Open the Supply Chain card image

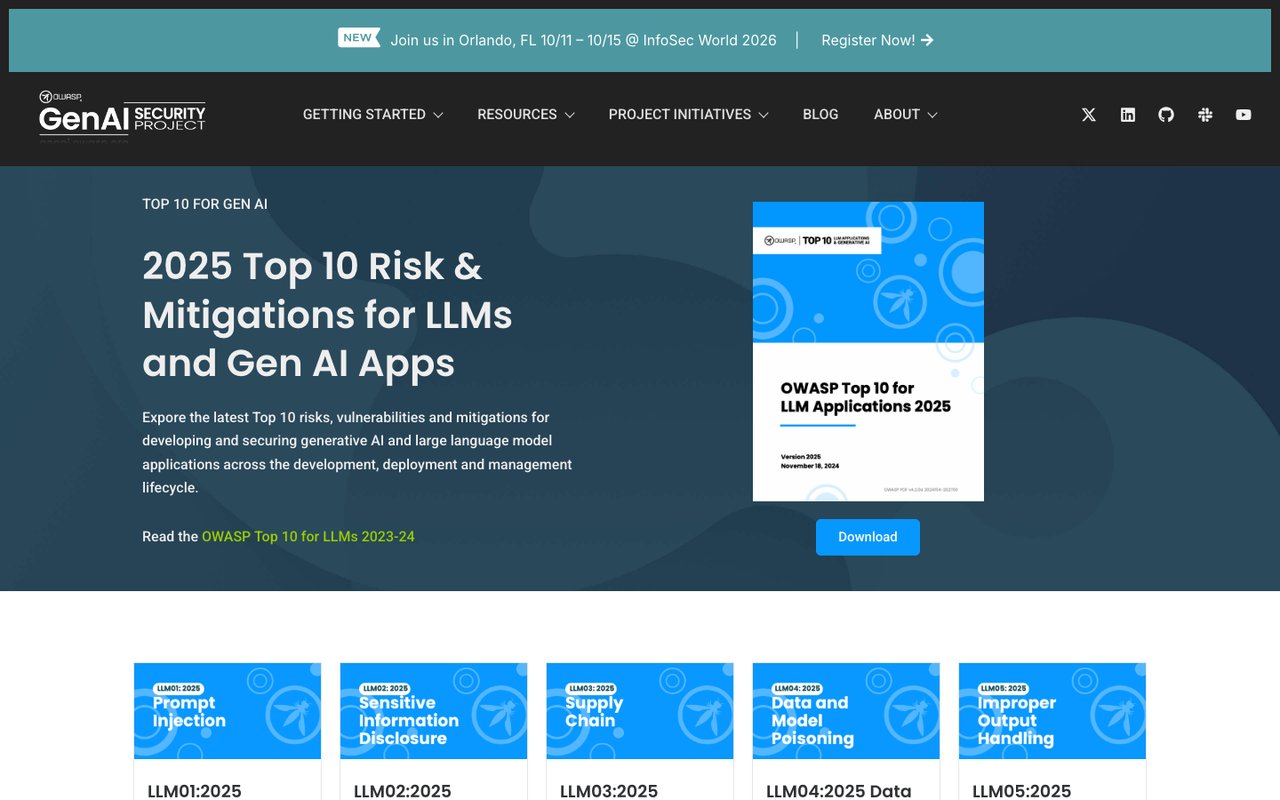point(640,711)
